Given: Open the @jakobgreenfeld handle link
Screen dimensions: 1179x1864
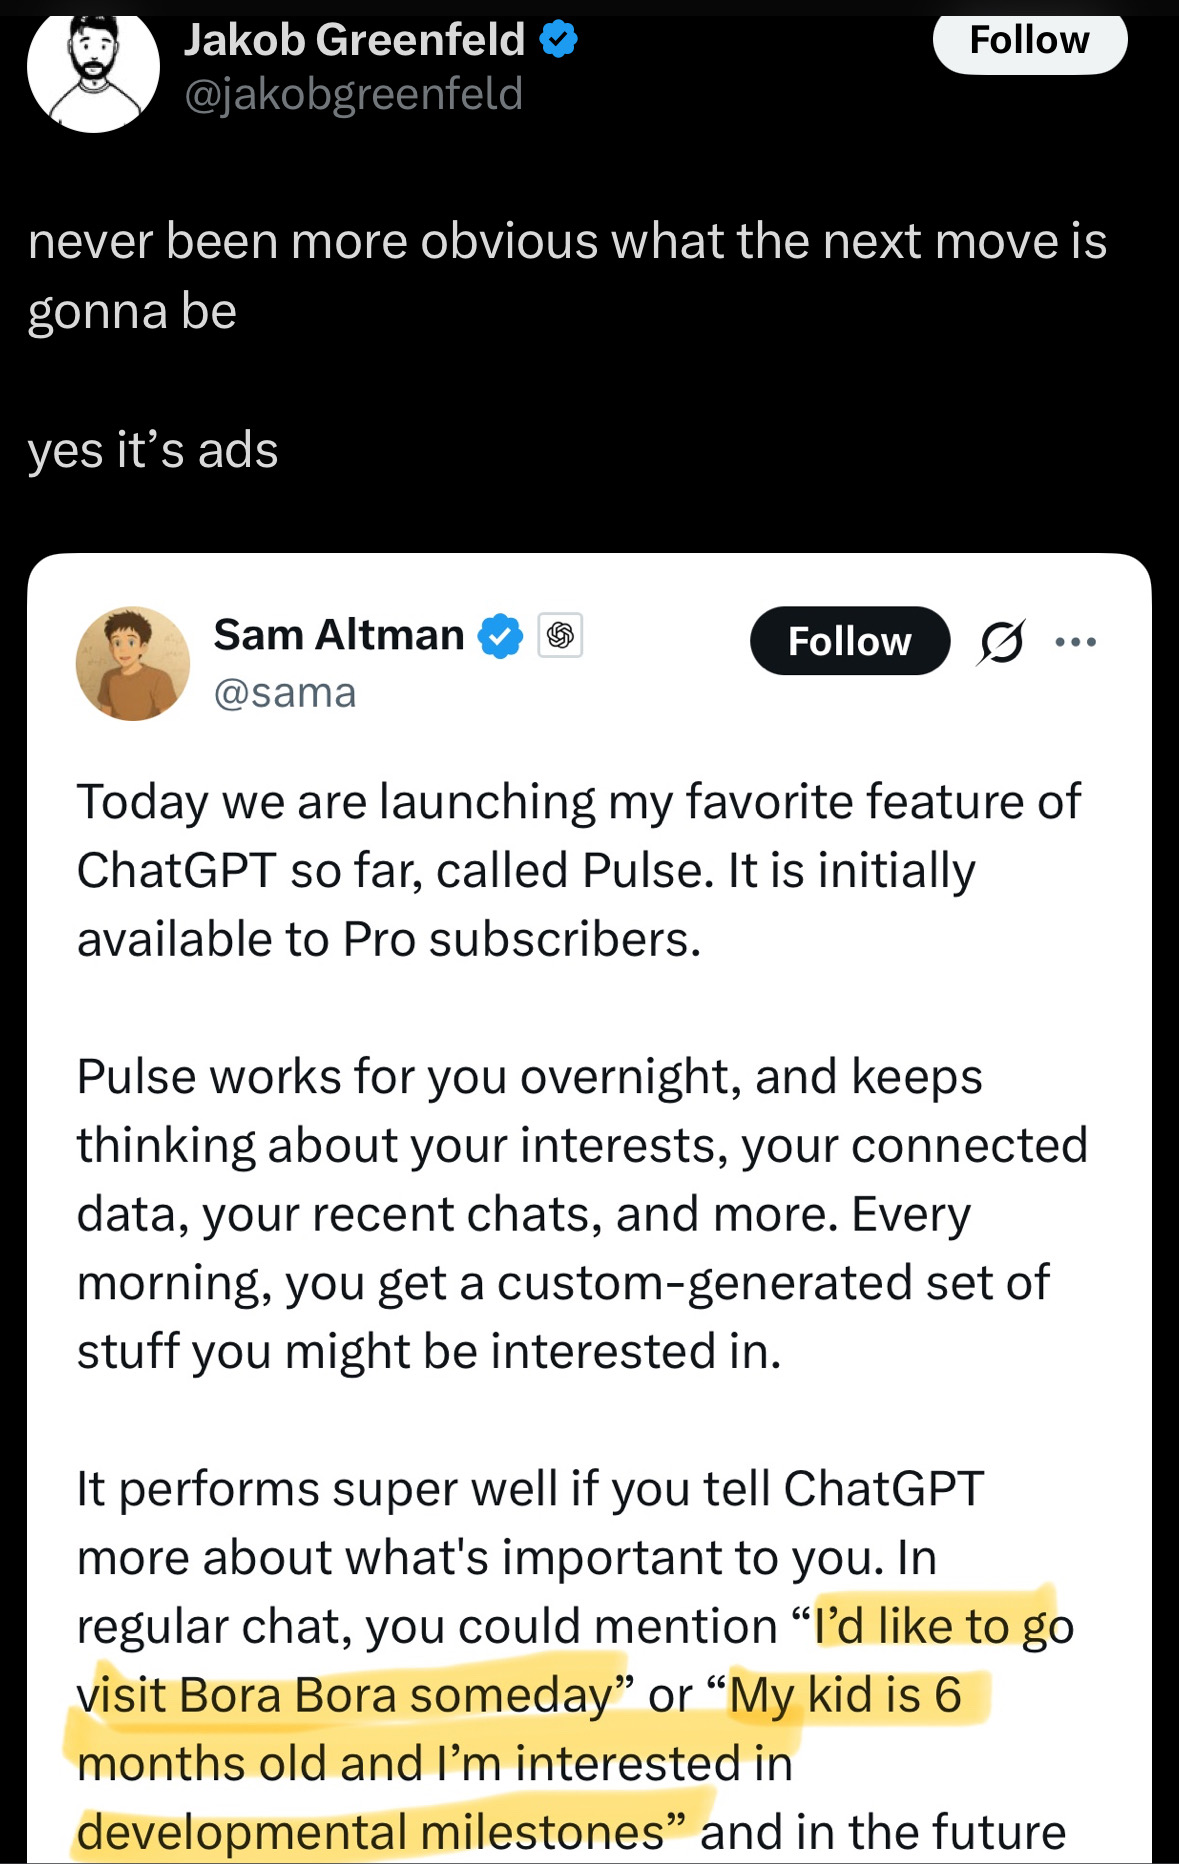Looking at the screenshot, I should click(354, 94).
